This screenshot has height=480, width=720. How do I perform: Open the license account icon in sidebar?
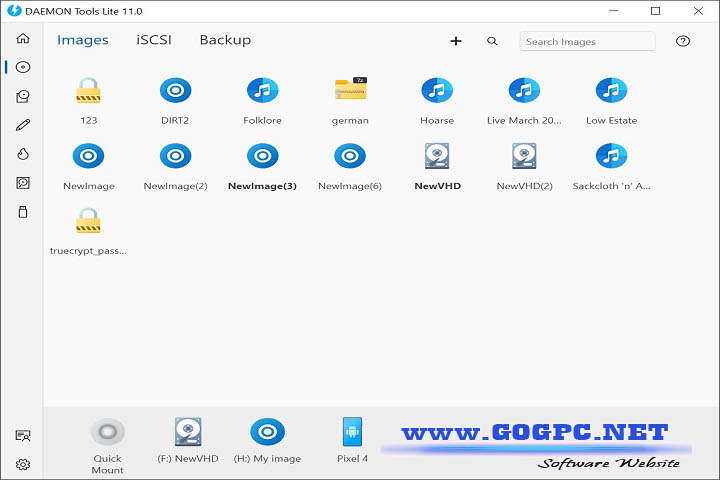point(23,435)
